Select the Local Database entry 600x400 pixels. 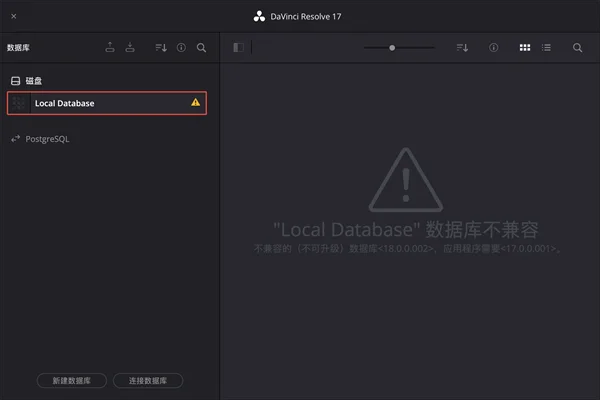coord(107,103)
